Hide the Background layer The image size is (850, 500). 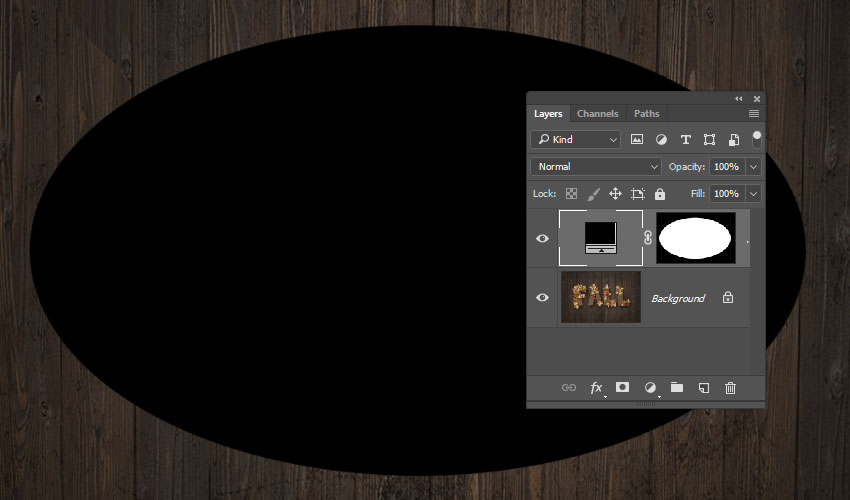point(542,297)
